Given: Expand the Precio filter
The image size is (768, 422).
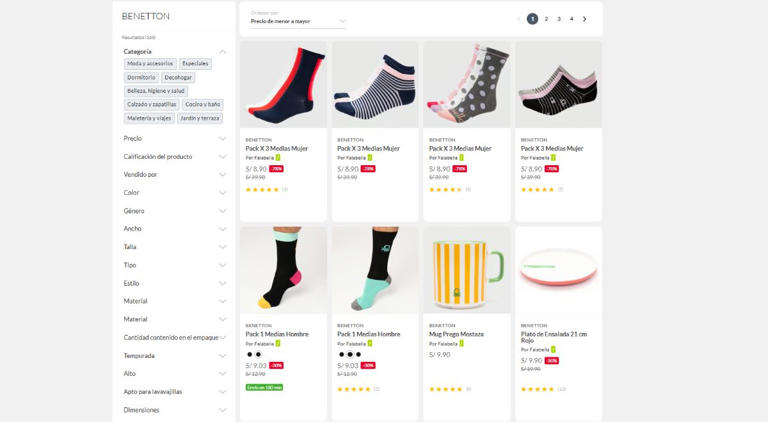Looking at the screenshot, I should 222,138.
